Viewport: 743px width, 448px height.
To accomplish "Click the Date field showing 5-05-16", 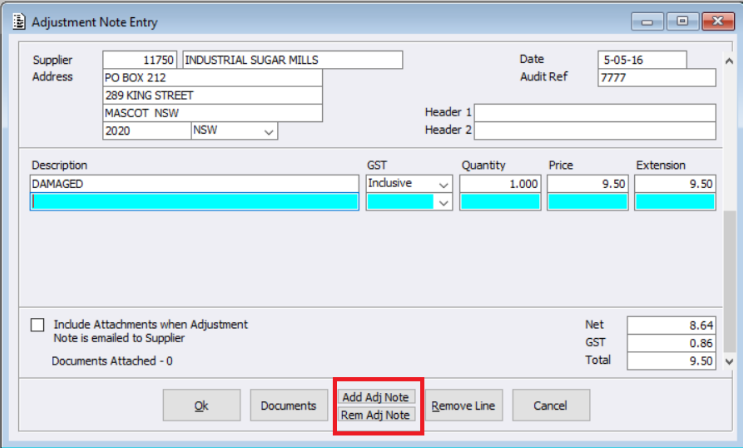I will 641,60.
